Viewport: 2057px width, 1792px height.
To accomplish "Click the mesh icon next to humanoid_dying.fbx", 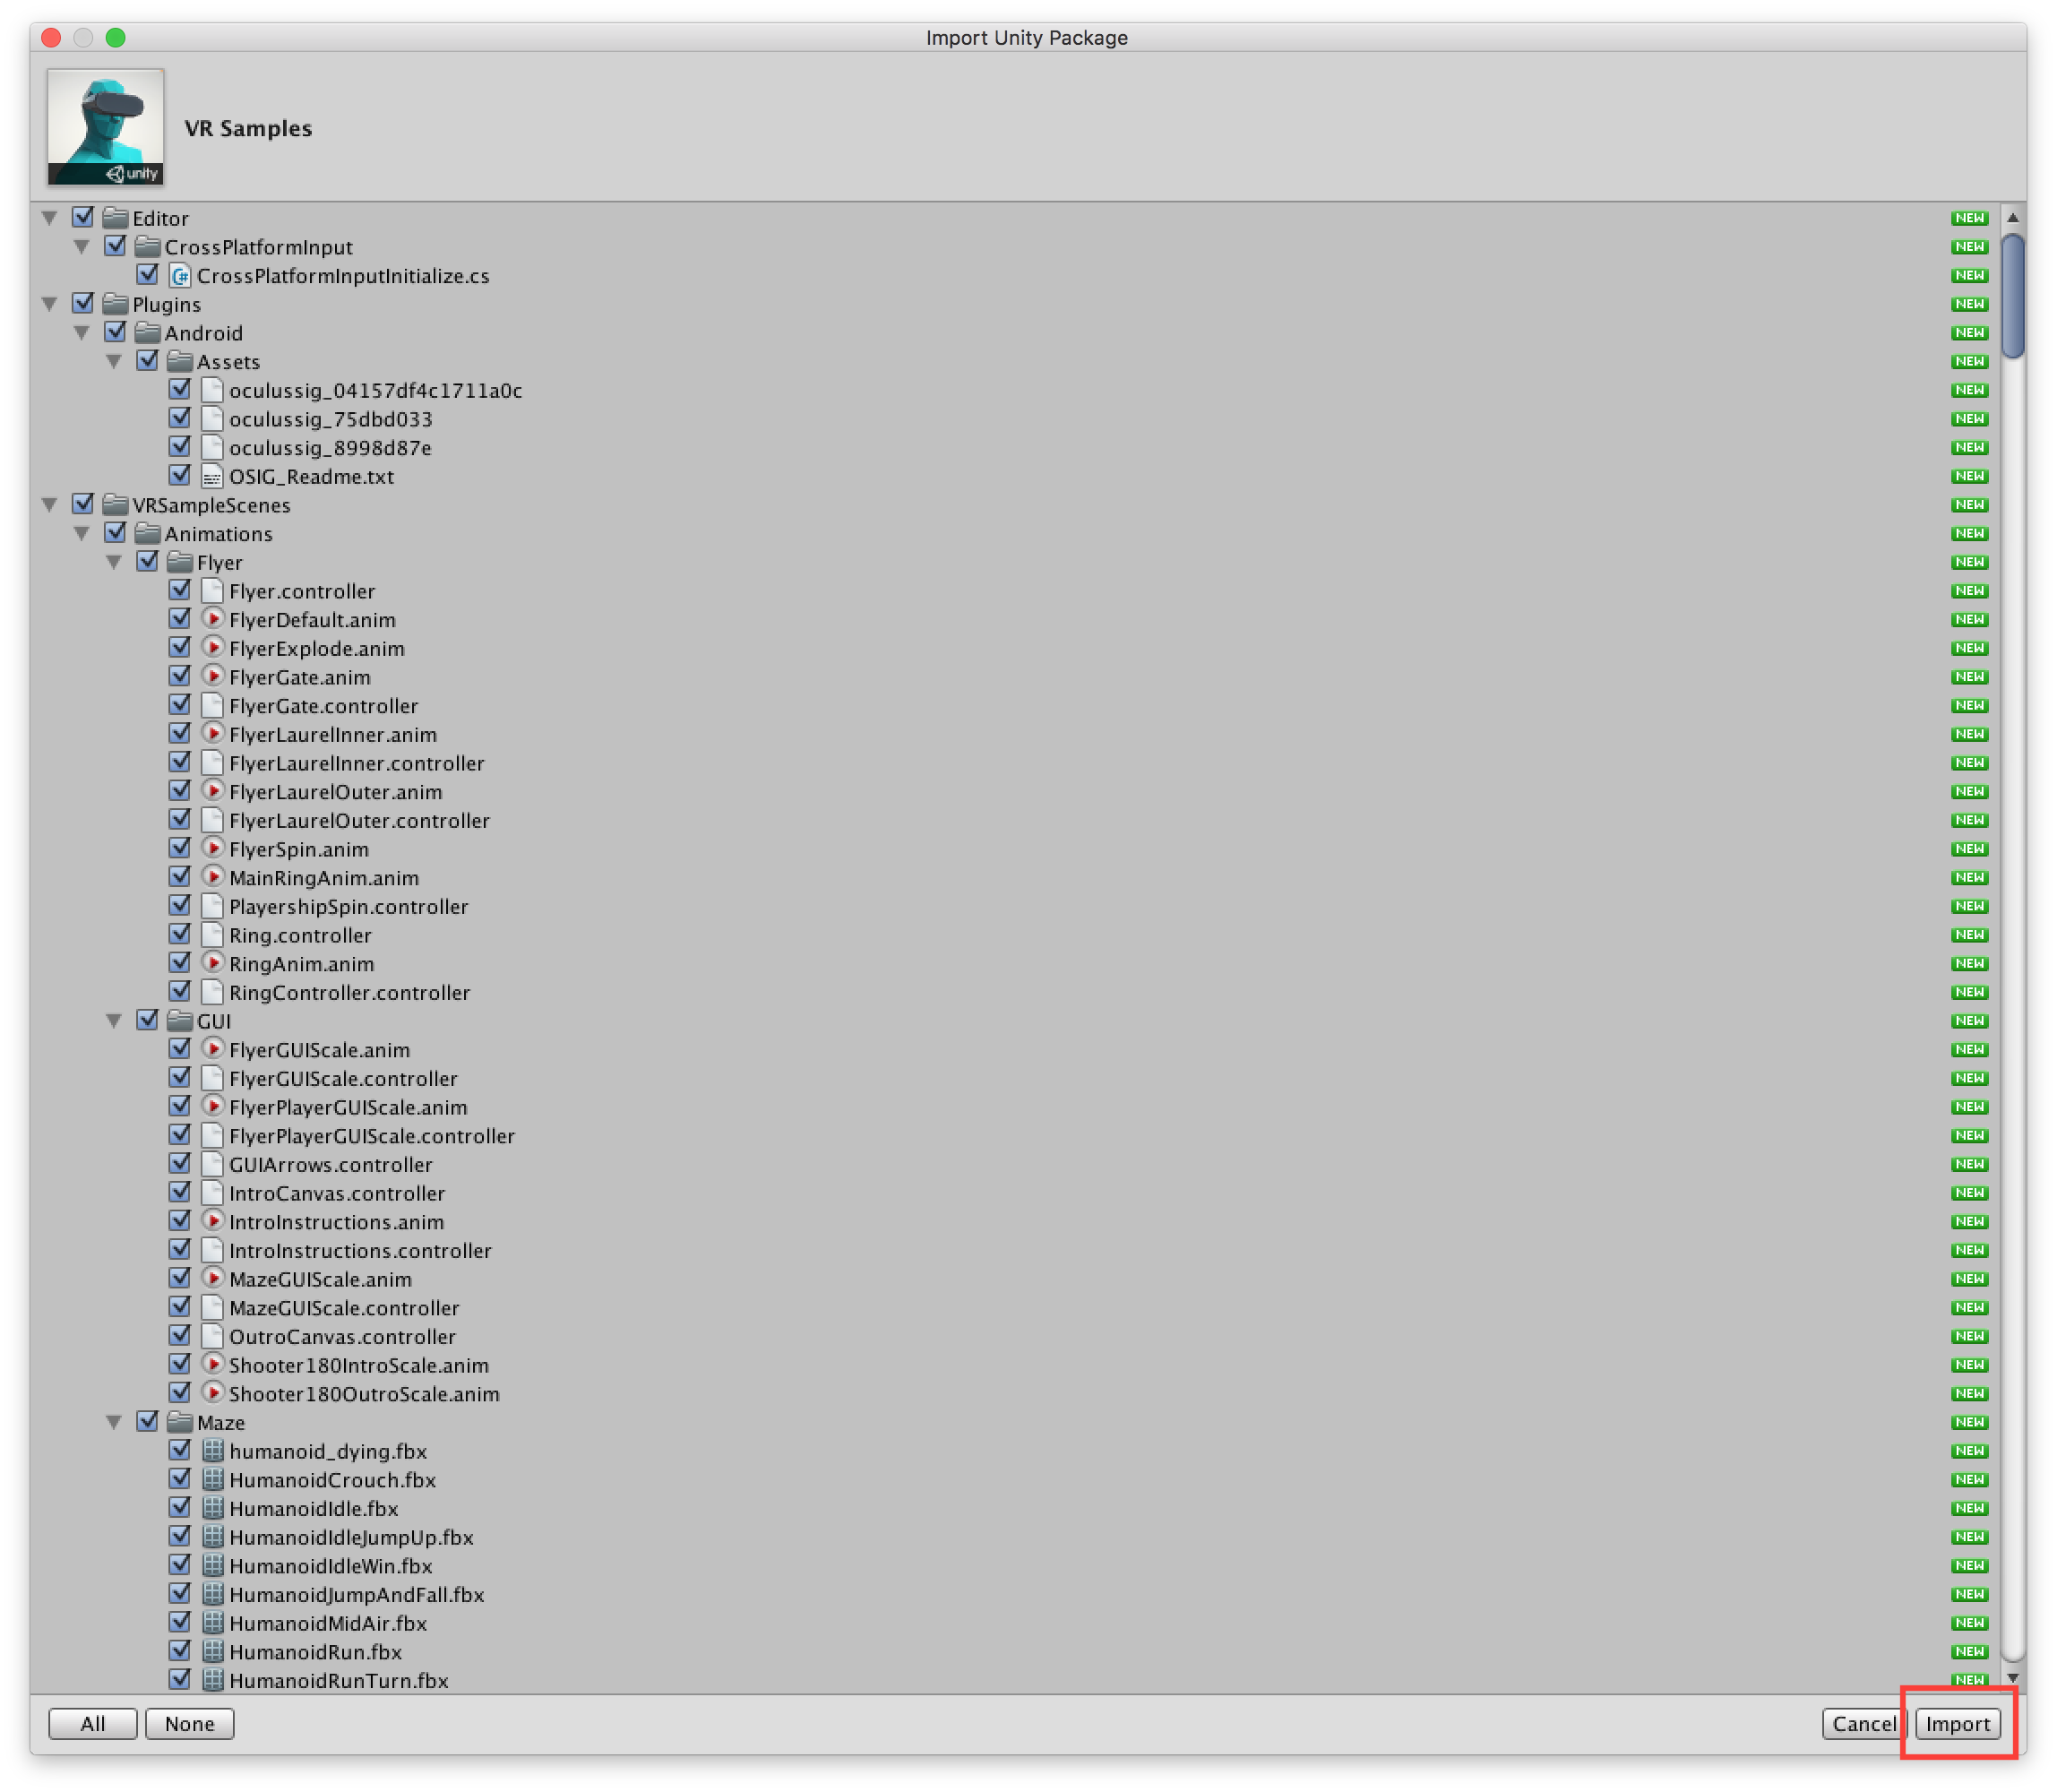I will 212,1451.
